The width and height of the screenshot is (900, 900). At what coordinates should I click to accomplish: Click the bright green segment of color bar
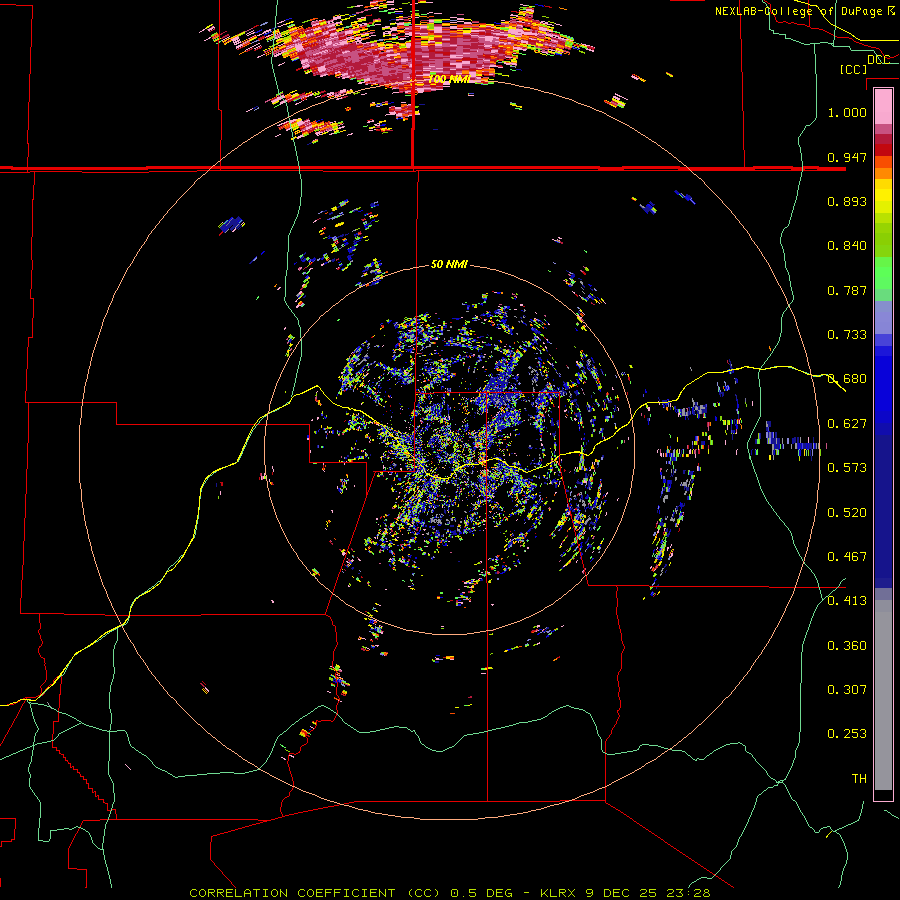883,273
